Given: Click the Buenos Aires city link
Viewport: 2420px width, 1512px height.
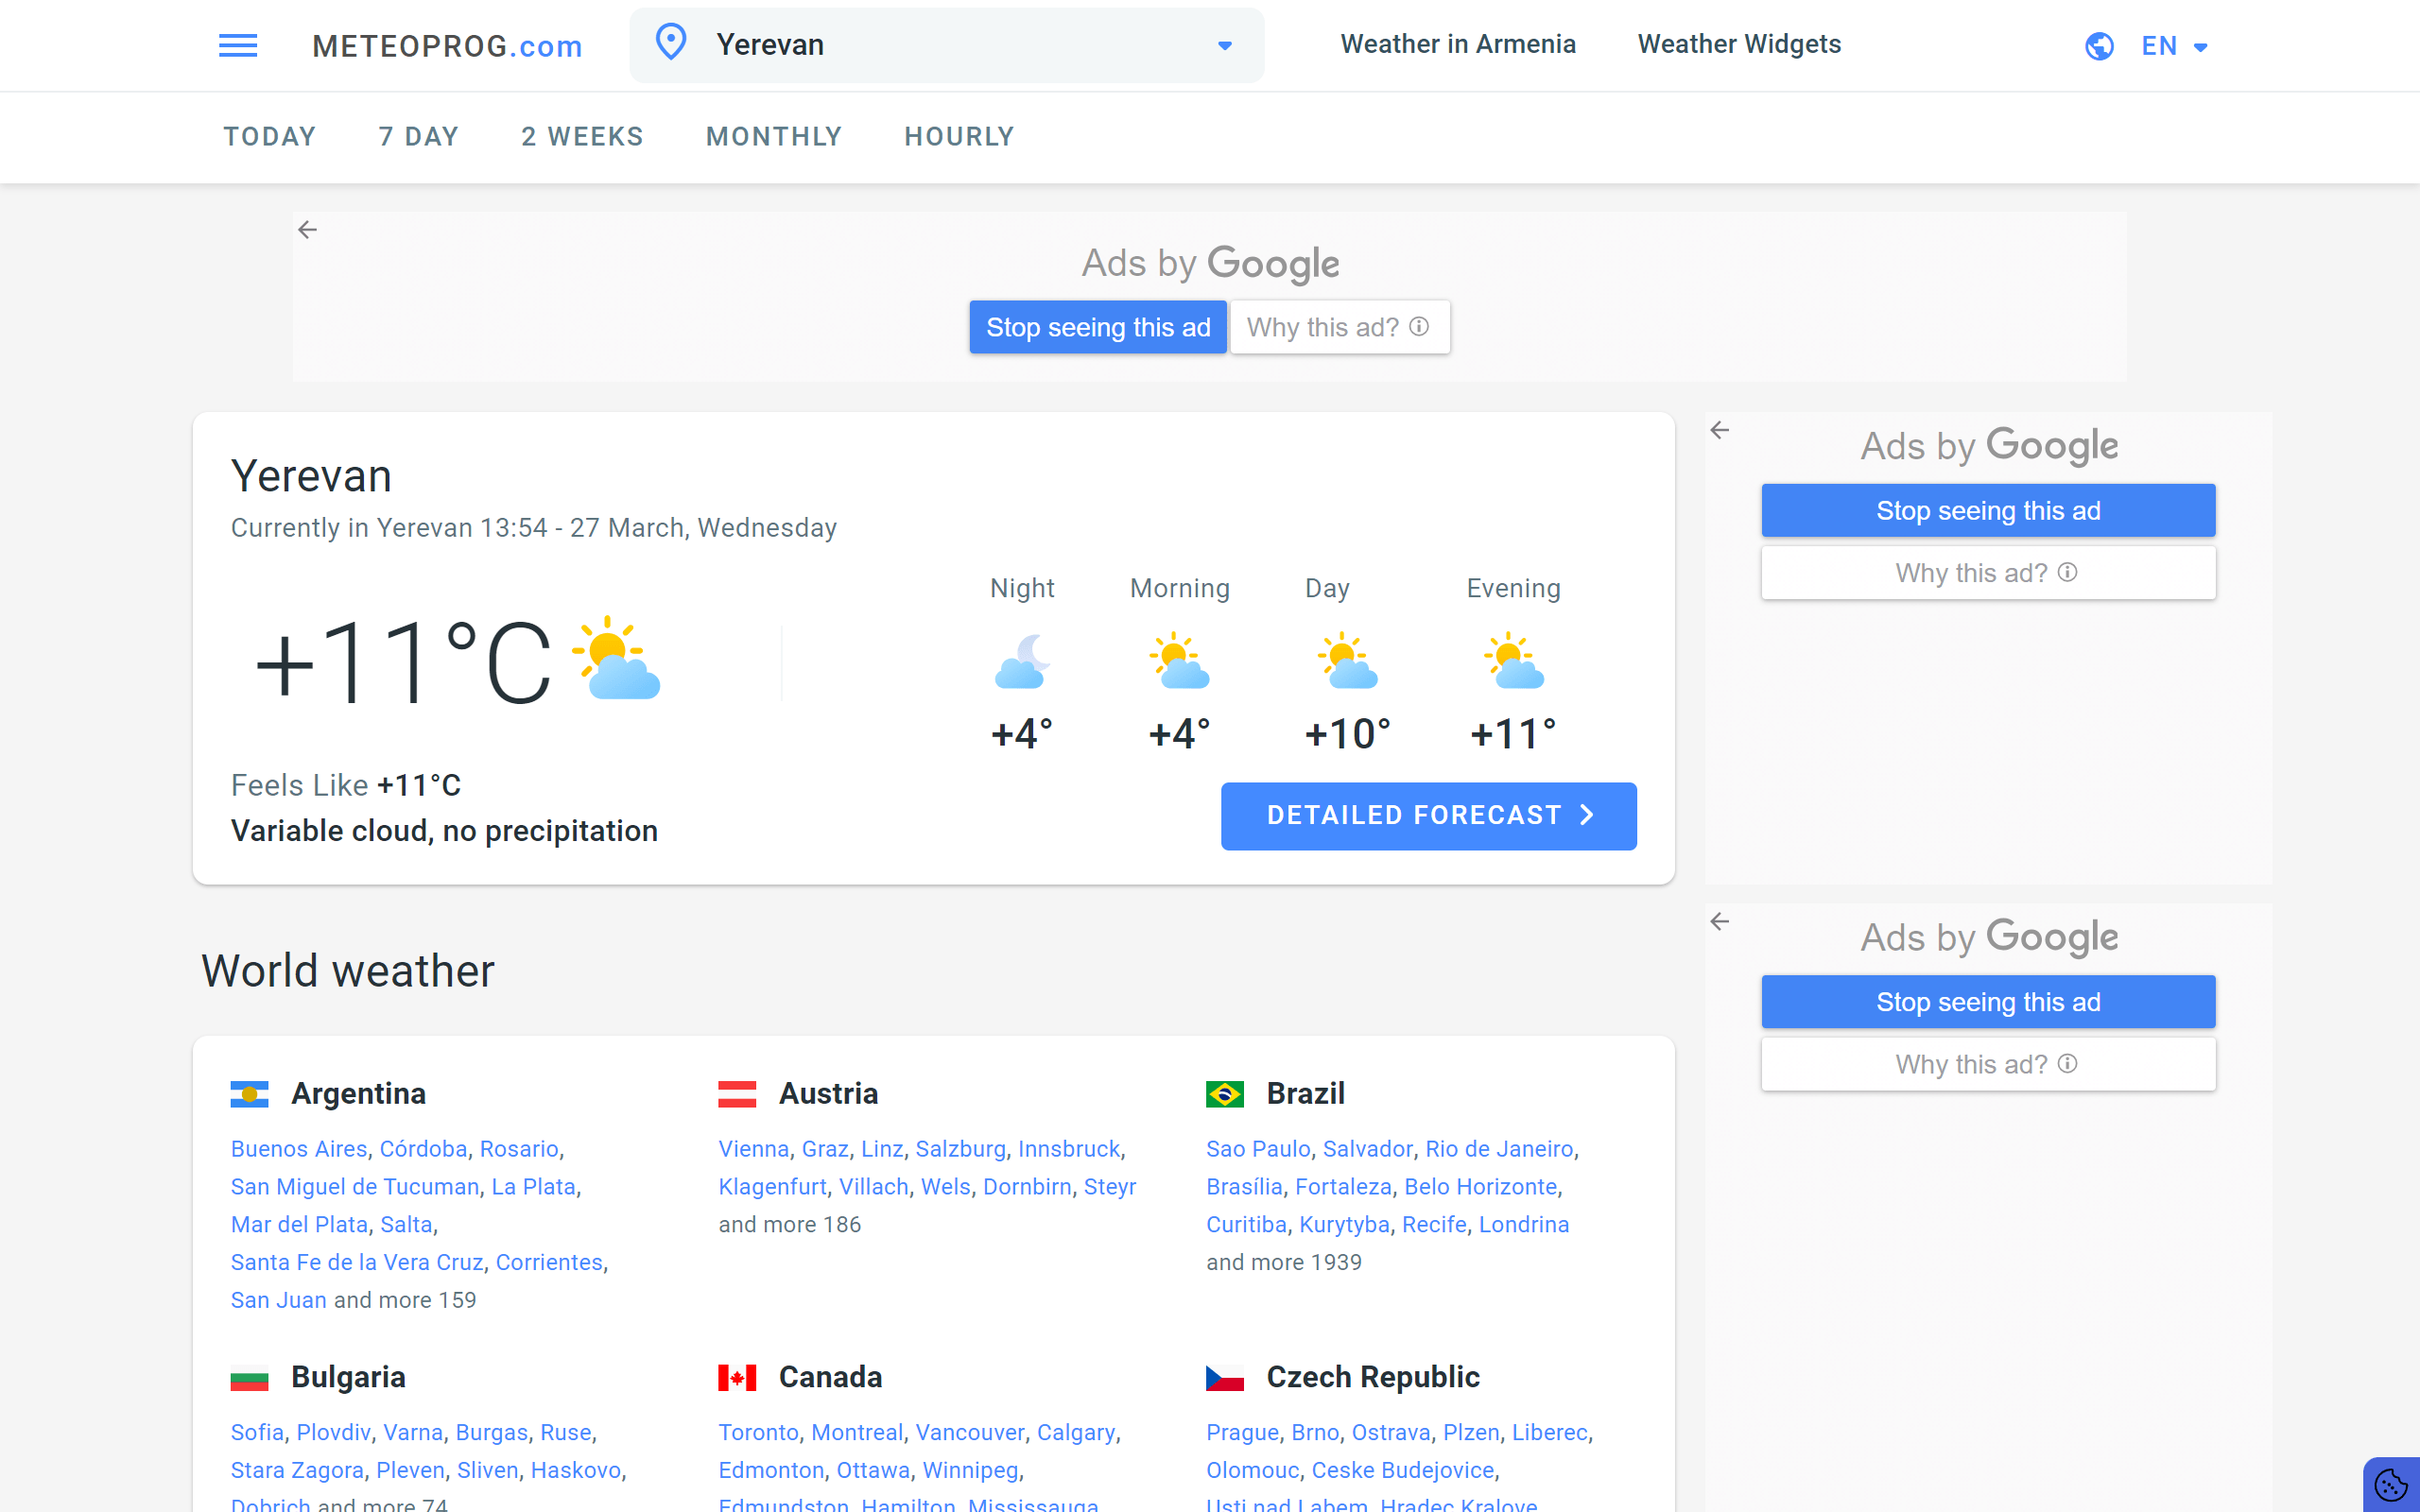Looking at the screenshot, I should point(298,1149).
